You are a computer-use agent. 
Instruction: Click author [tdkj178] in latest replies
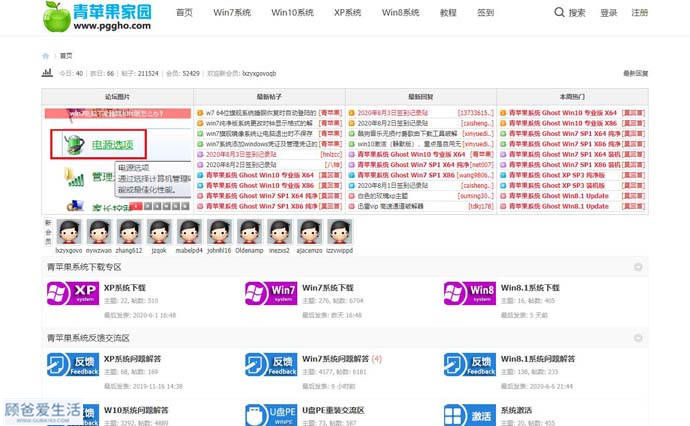pyautogui.click(x=481, y=206)
